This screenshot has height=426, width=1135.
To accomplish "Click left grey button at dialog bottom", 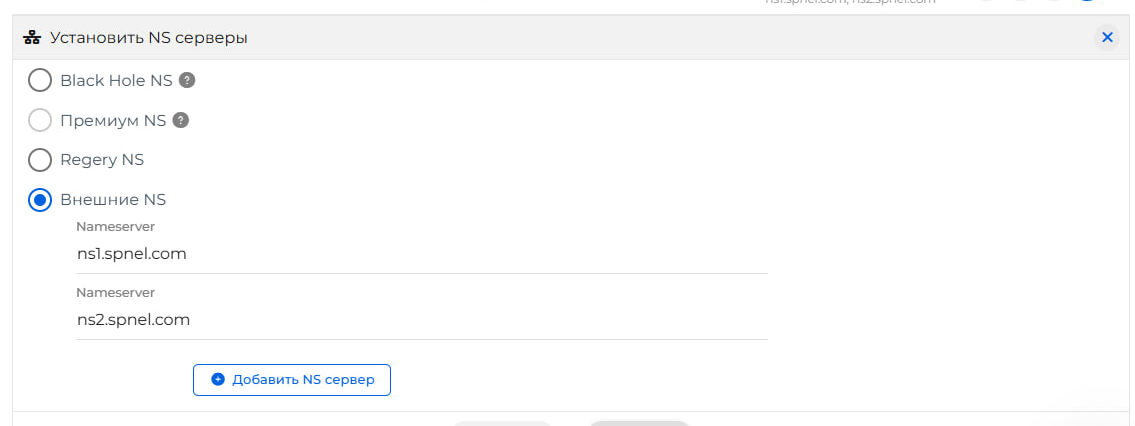I will coord(502,423).
